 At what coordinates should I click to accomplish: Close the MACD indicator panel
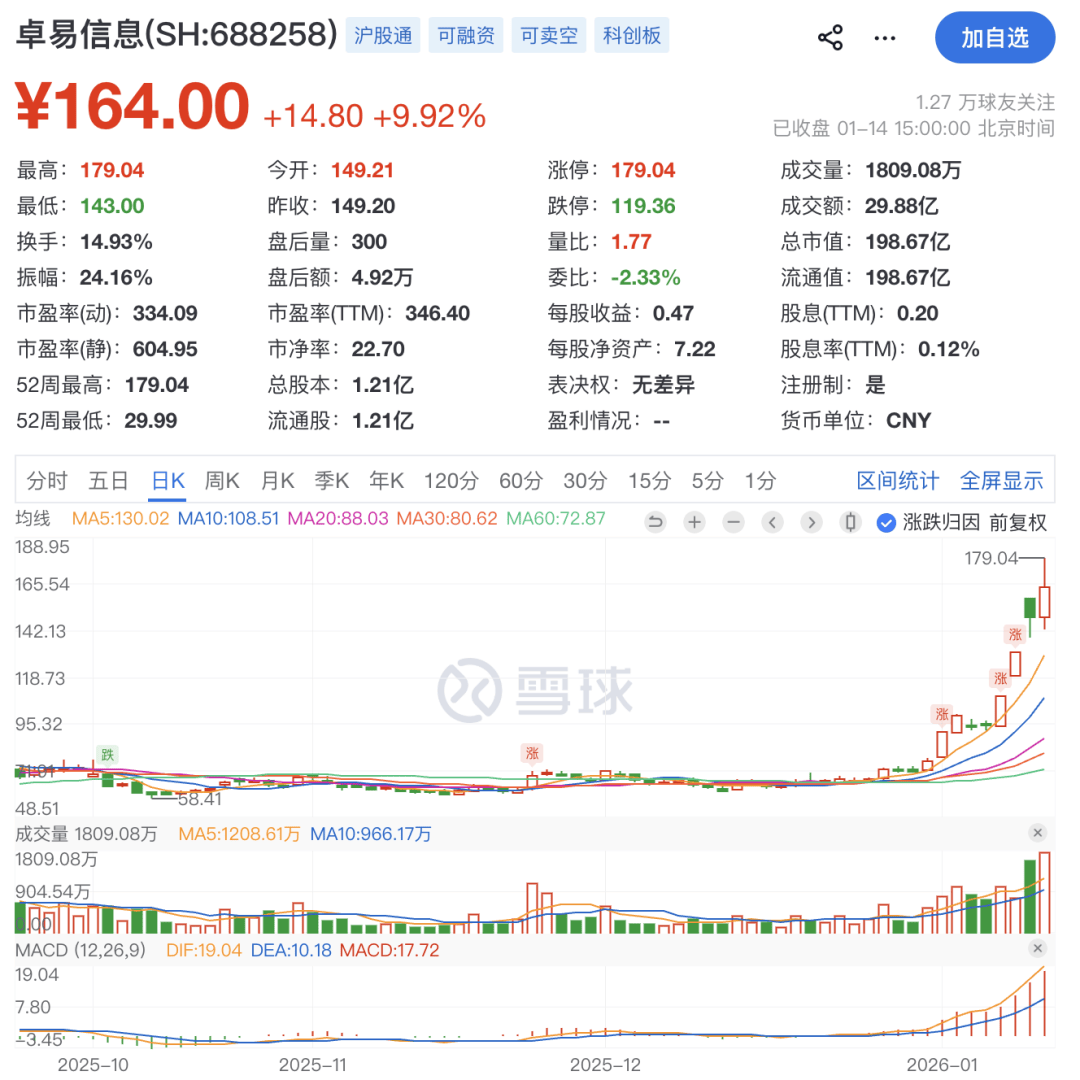tap(1038, 947)
